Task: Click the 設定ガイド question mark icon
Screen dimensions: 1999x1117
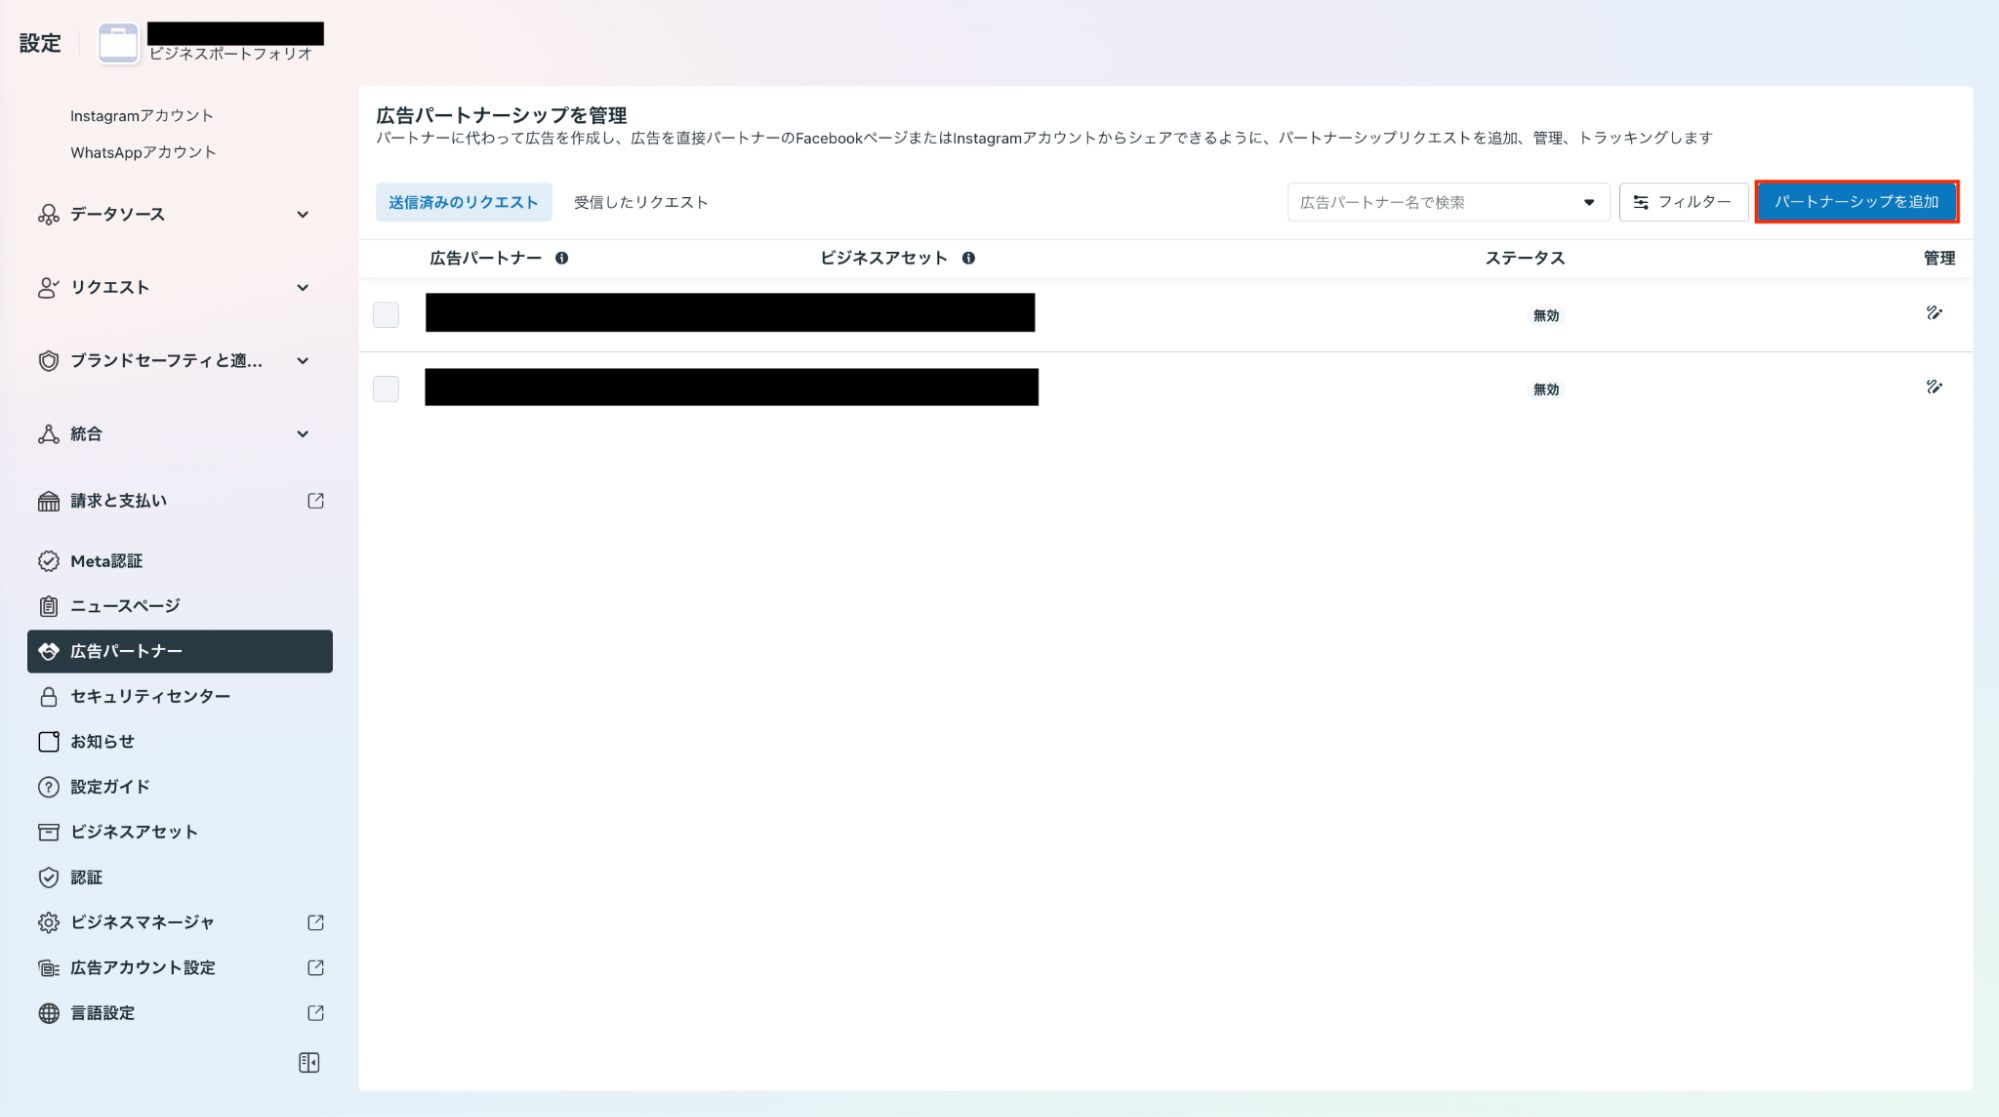Action: point(48,787)
